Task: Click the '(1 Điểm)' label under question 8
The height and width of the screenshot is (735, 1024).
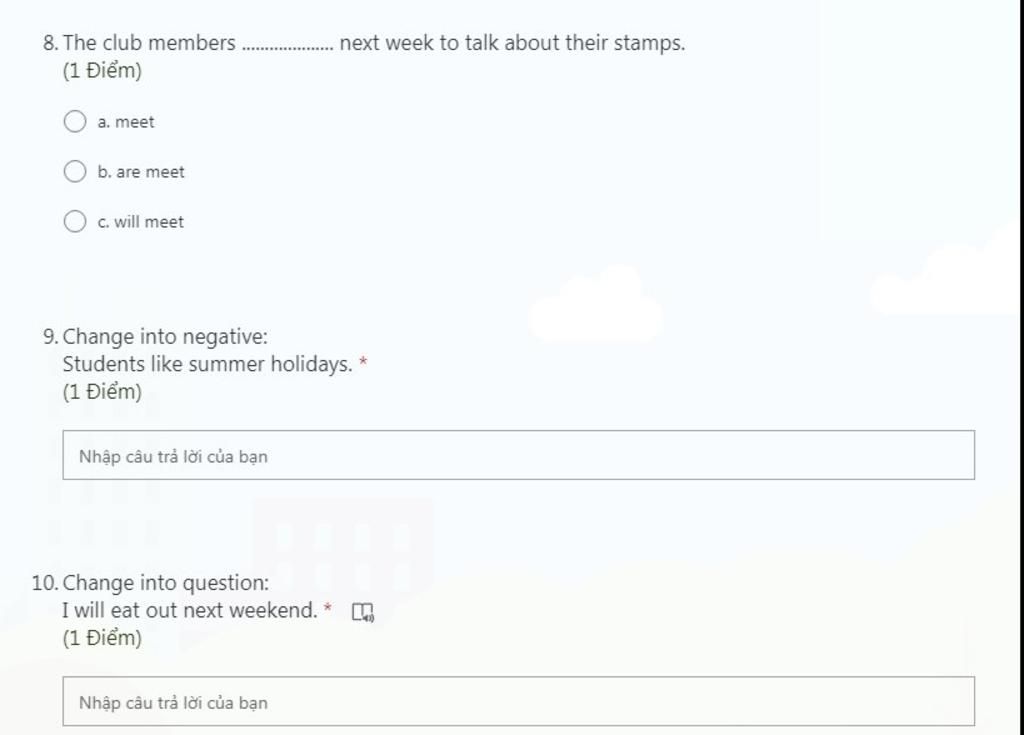Action: (102, 71)
